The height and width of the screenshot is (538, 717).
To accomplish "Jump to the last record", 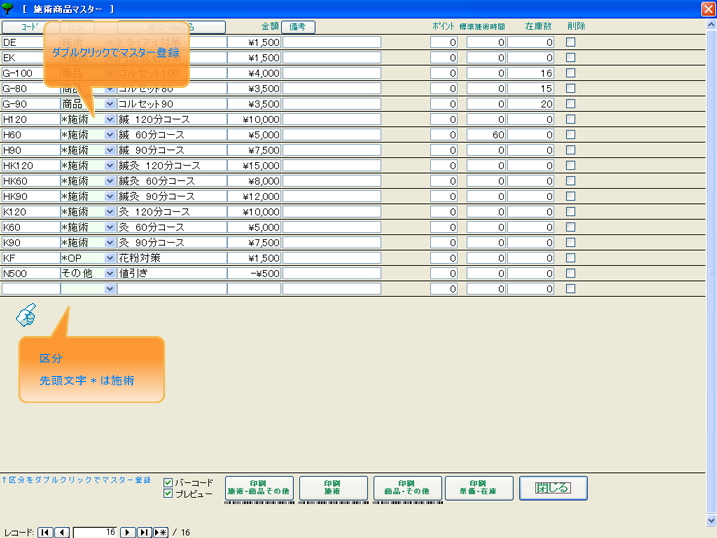I will point(144,532).
